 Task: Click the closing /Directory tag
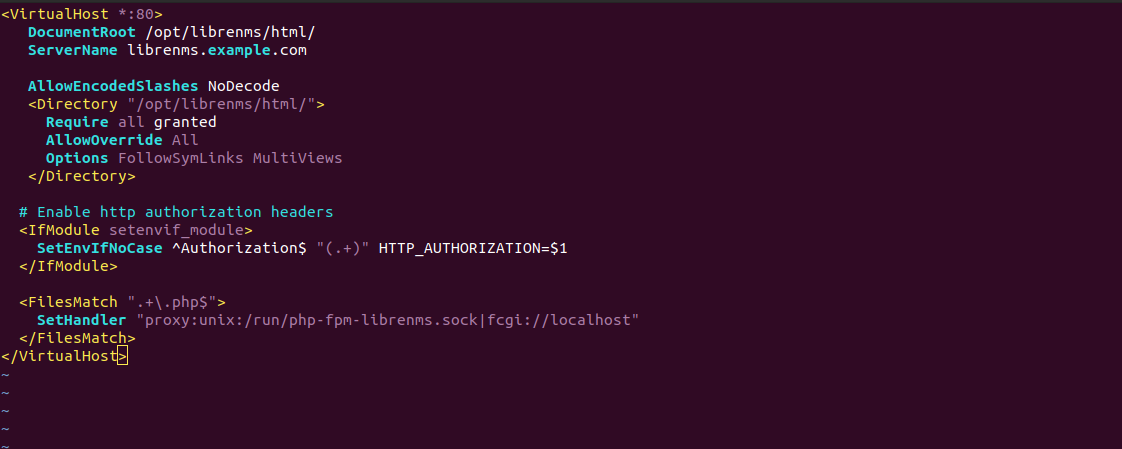pyautogui.click(x=82, y=175)
